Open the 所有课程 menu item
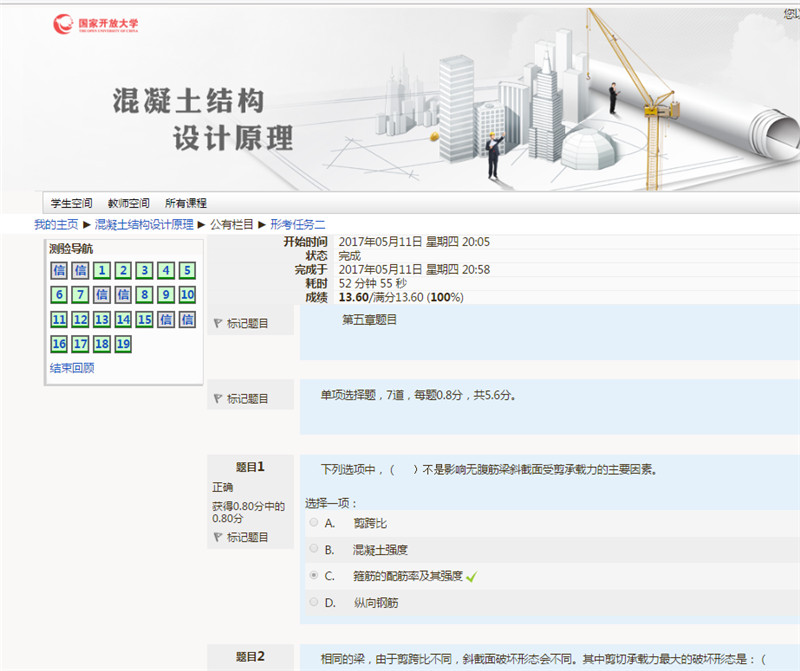 186,203
